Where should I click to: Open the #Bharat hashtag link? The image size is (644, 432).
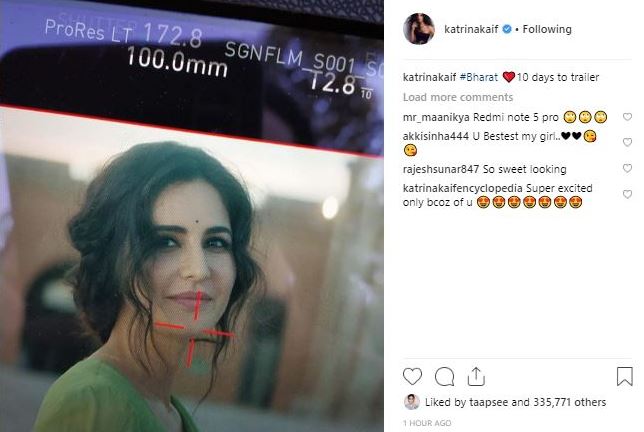pos(478,77)
